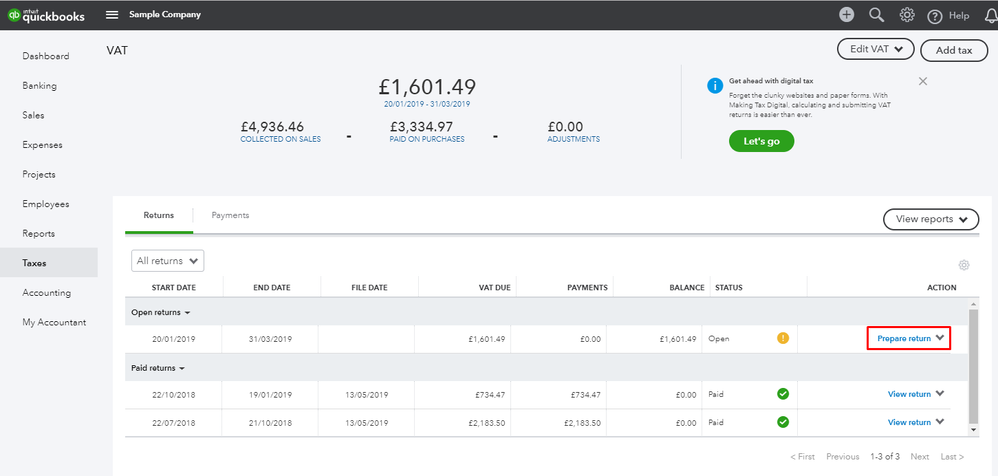Open the All returns filter dropdown
The image size is (998, 476).
[167, 261]
